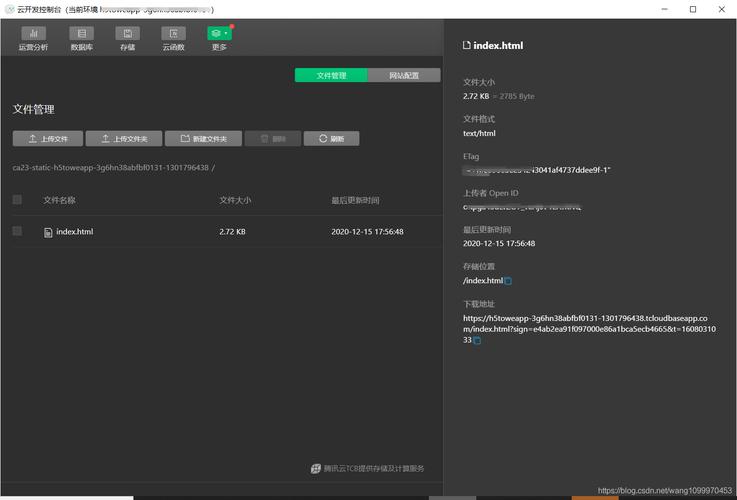Click the Tencent Cloud TCB footer logo
Screen dimensions: 737x500
(316, 468)
